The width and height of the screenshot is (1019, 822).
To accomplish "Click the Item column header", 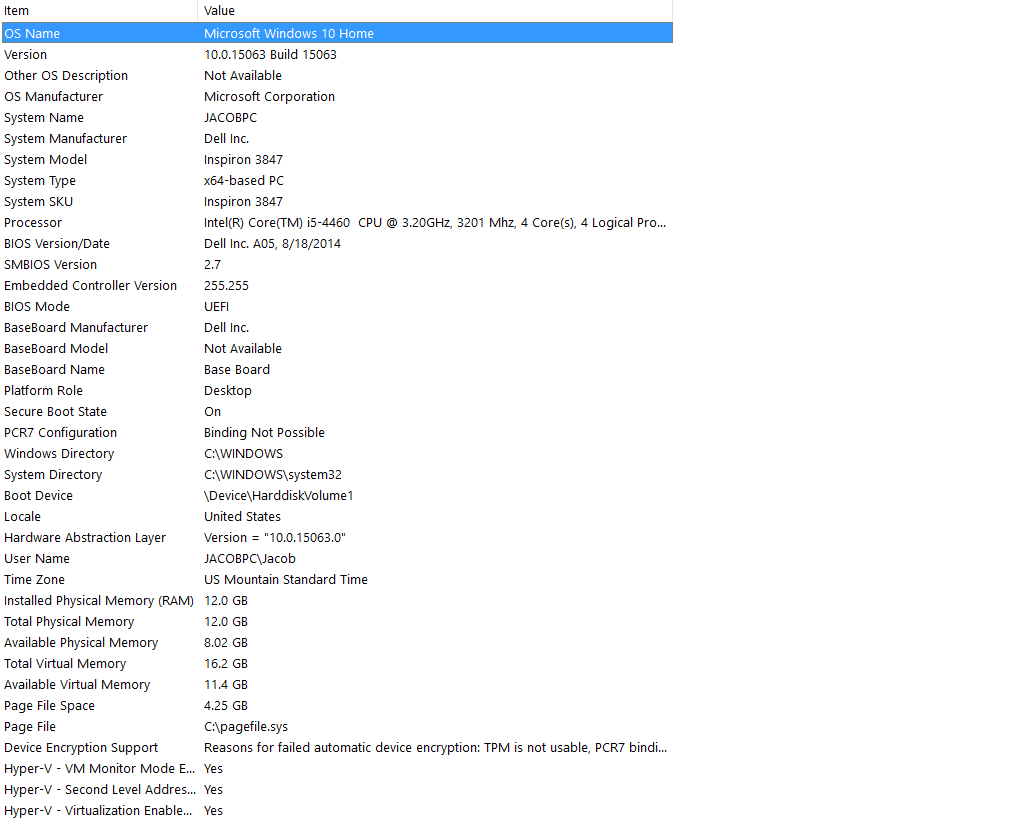I will pos(99,10).
